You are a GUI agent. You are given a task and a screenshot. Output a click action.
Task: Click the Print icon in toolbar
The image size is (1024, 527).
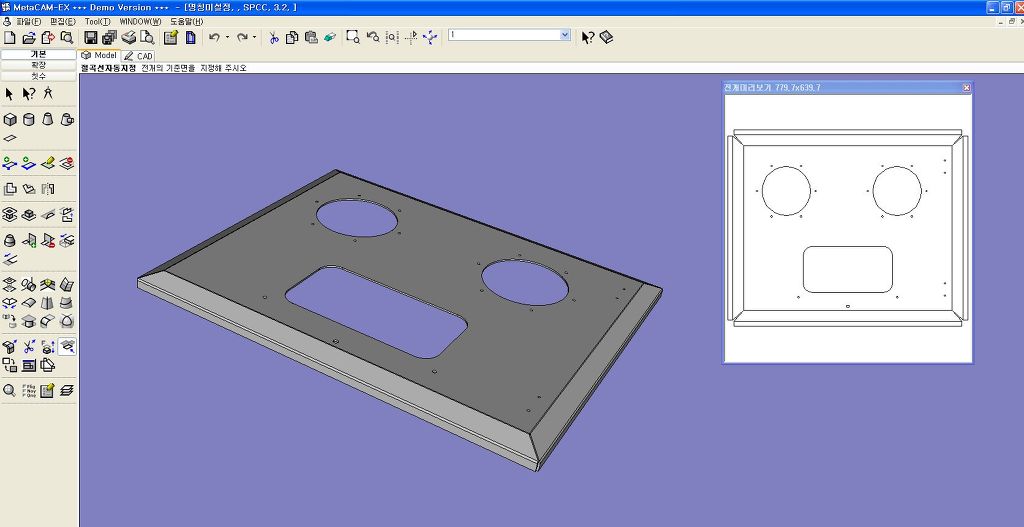[129, 37]
